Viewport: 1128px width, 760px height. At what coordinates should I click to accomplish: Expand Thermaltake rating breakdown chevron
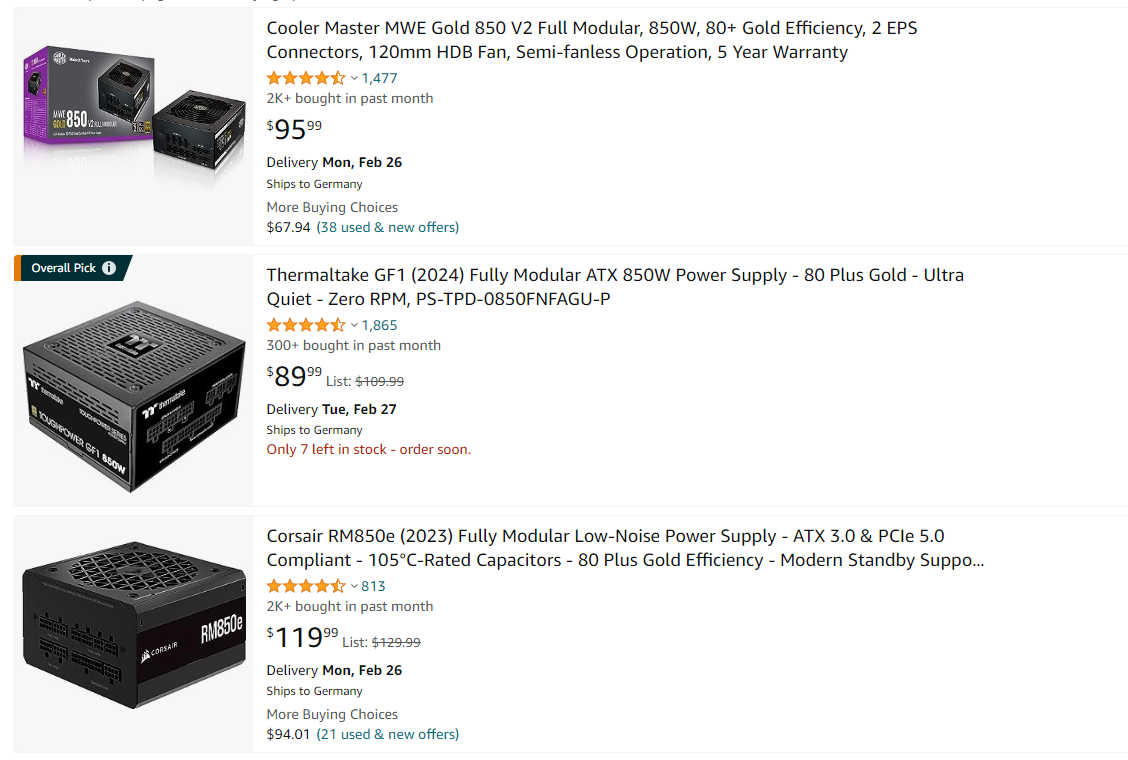pyautogui.click(x=354, y=325)
